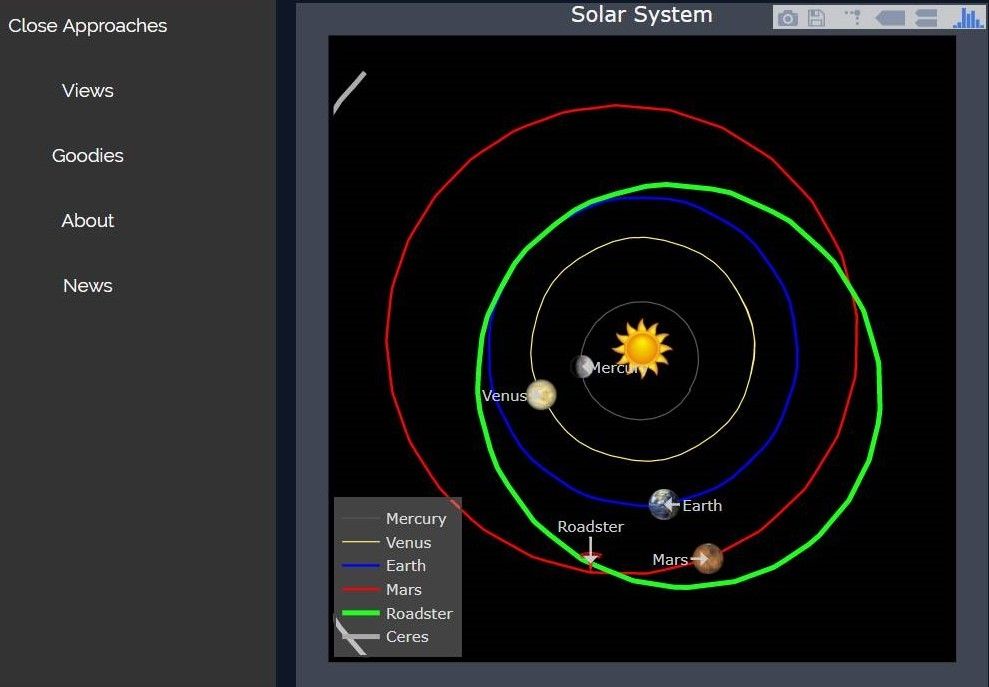Select Views in the sidebar
Screen dimensions: 989x687
[x=87, y=90]
